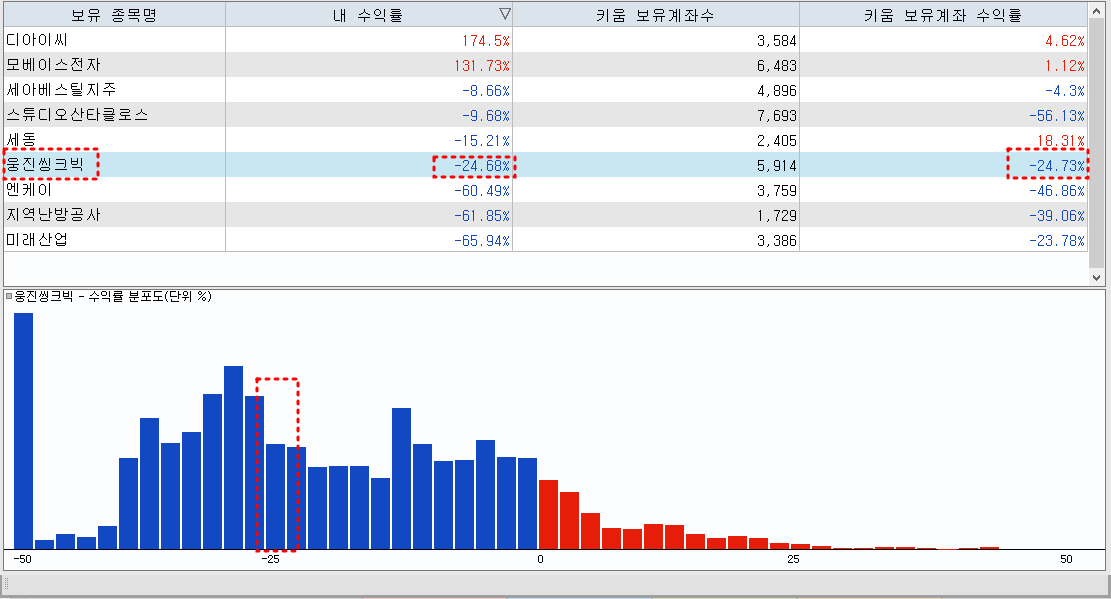This screenshot has width=1111, height=599.
Task: Select the 세아베스틸지주 stock row
Action: [546, 90]
